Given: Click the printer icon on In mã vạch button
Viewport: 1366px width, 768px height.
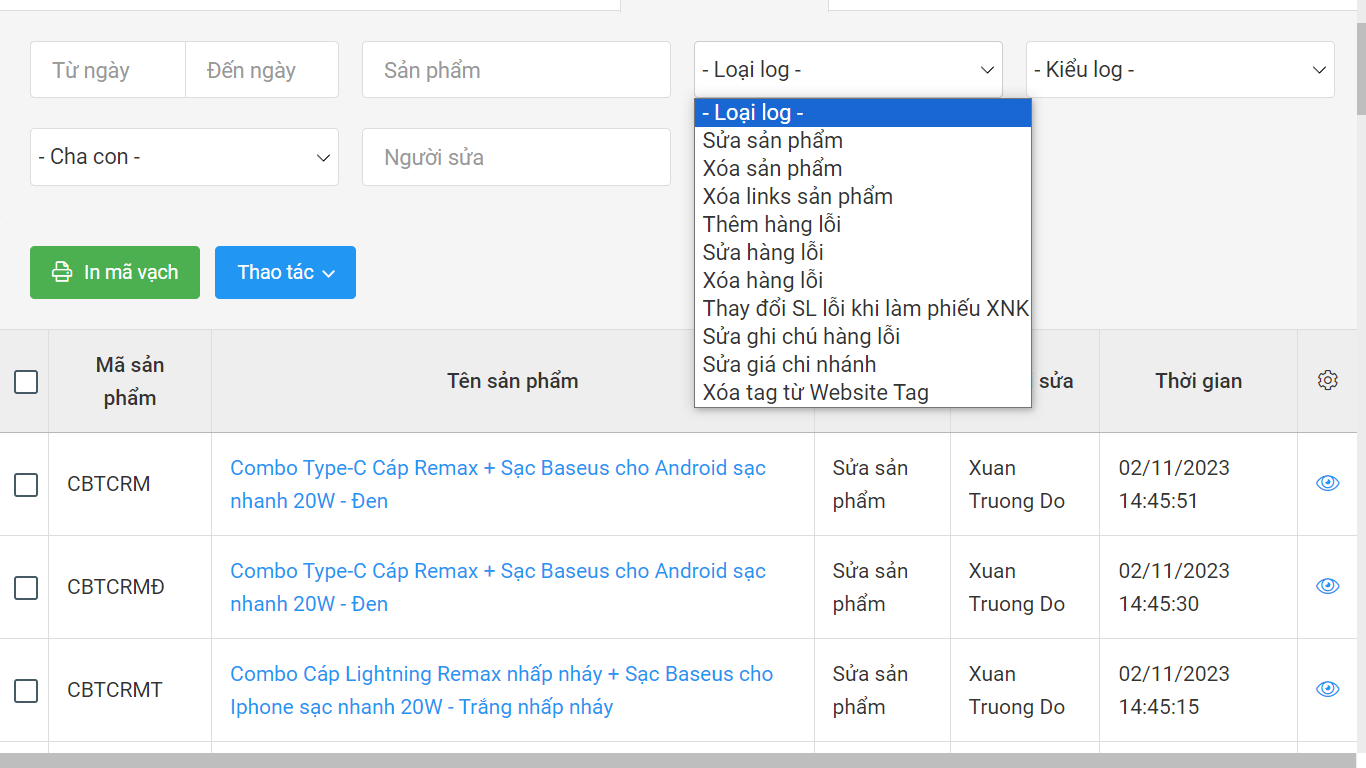Looking at the screenshot, I should point(62,272).
